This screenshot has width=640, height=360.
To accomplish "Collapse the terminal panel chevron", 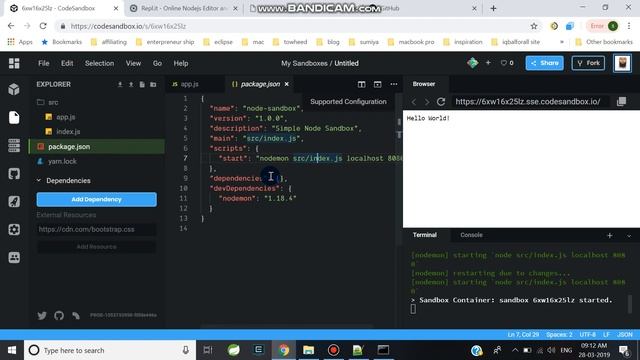I will (629, 236).
